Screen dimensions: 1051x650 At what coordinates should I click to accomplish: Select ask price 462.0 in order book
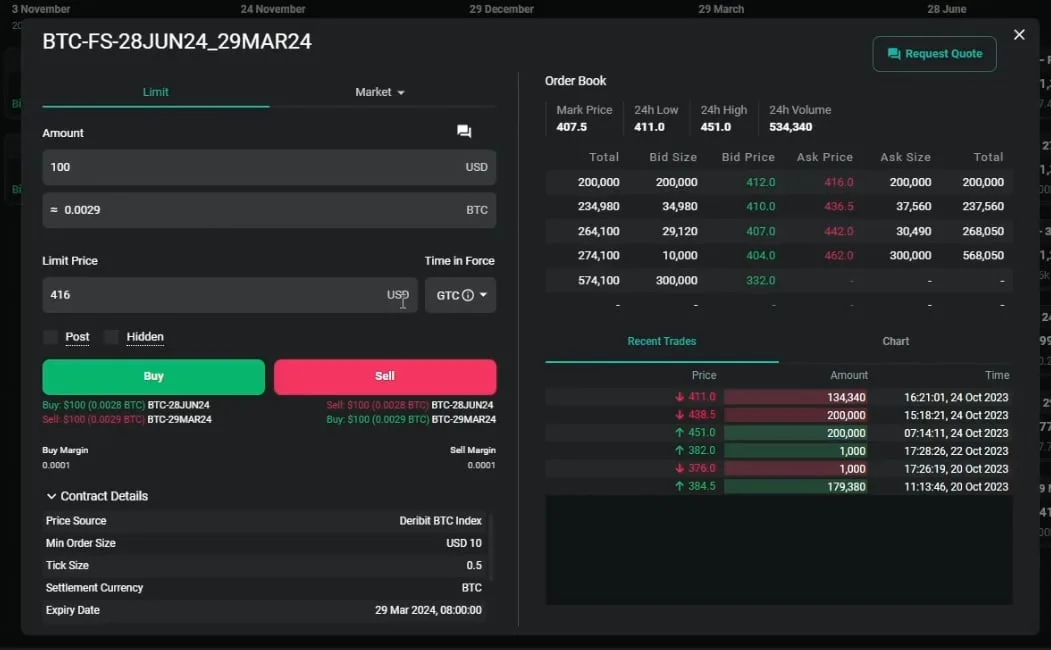[x=839, y=255]
